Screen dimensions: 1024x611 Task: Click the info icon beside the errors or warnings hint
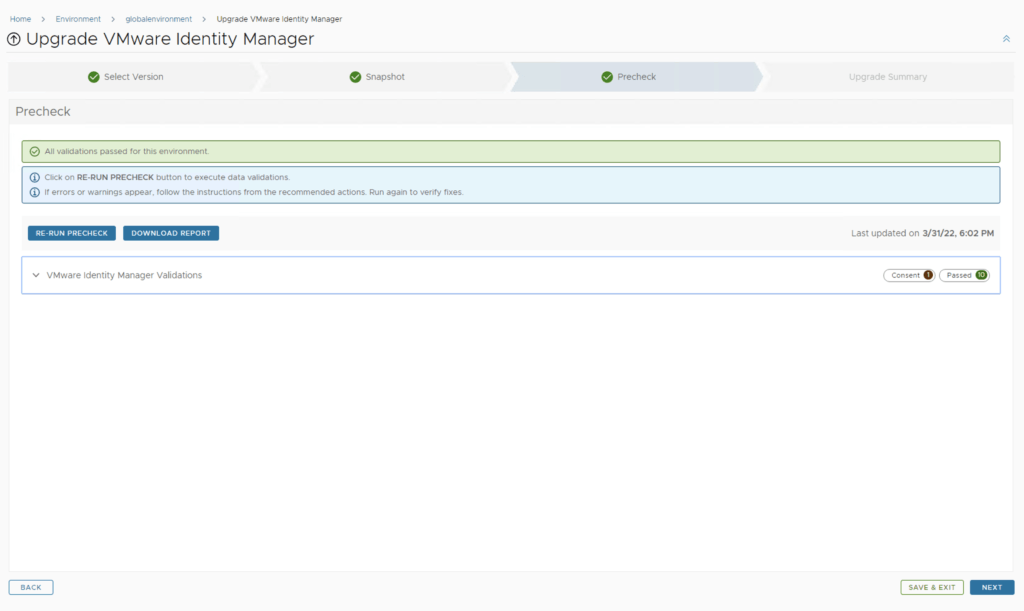coord(35,192)
